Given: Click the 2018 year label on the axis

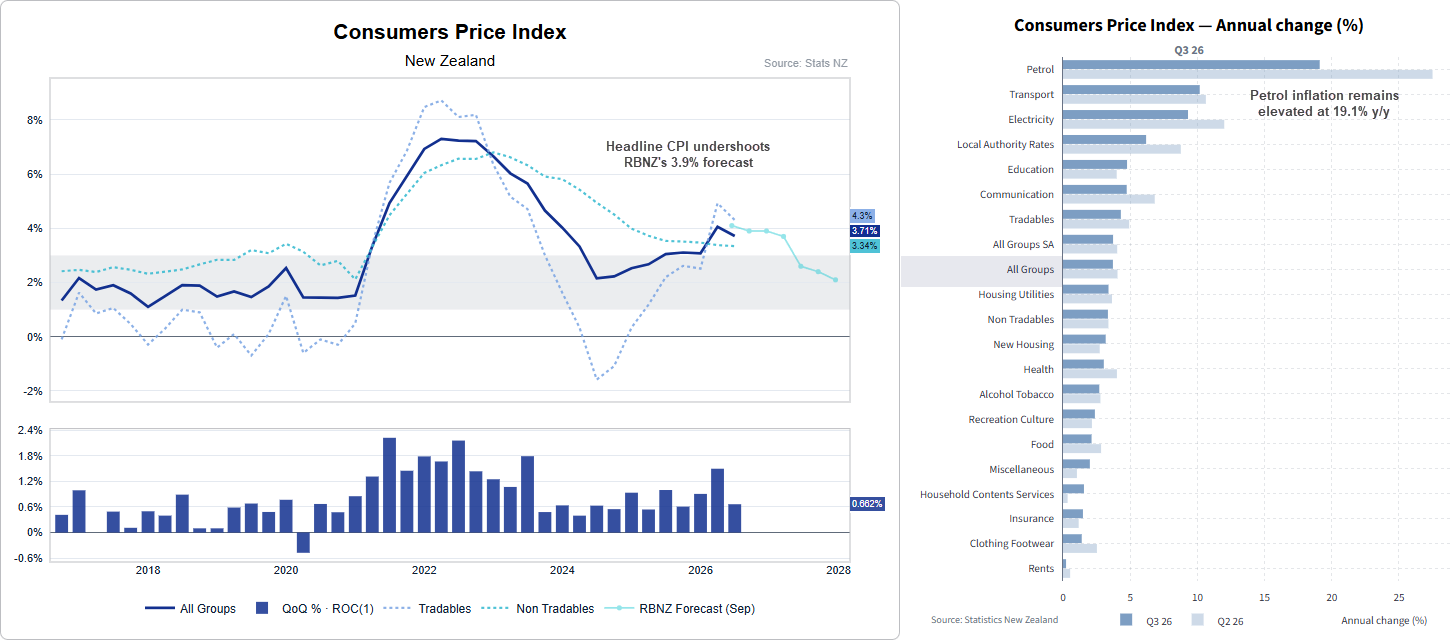Looking at the screenshot, I should point(148,570).
